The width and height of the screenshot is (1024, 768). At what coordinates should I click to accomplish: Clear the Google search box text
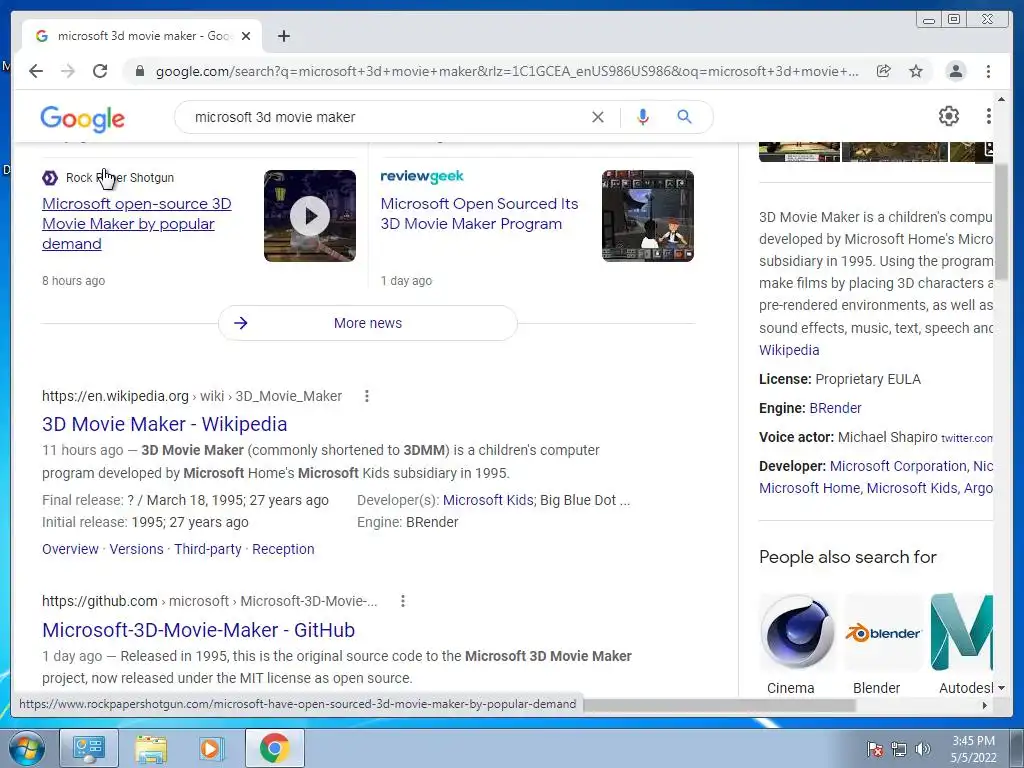coord(598,117)
